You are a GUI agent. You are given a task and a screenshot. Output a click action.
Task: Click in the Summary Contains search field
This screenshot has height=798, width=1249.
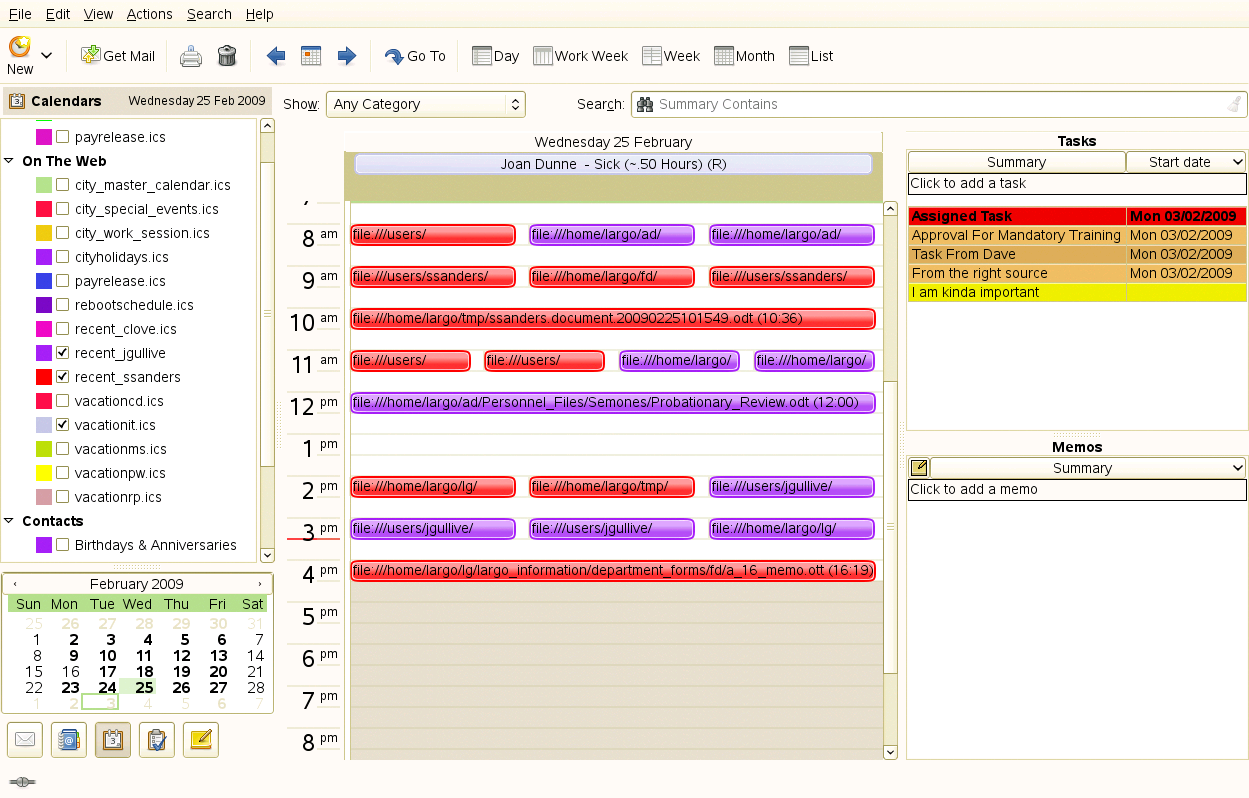click(x=940, y=104)
